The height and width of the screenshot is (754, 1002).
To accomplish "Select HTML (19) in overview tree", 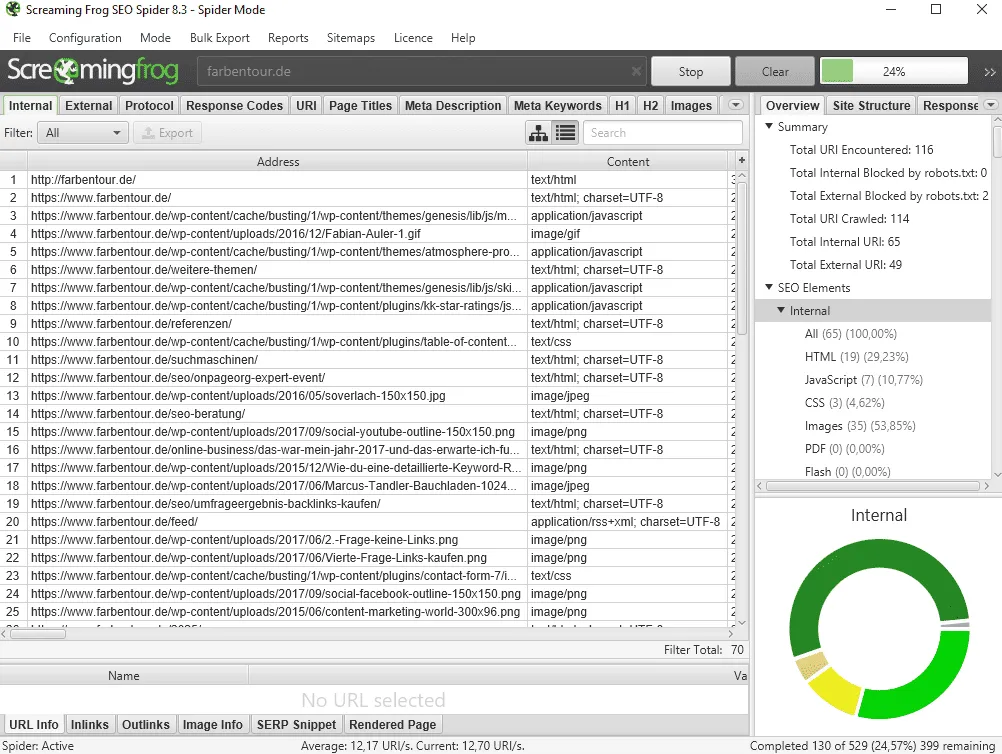I will coord(856,357).
